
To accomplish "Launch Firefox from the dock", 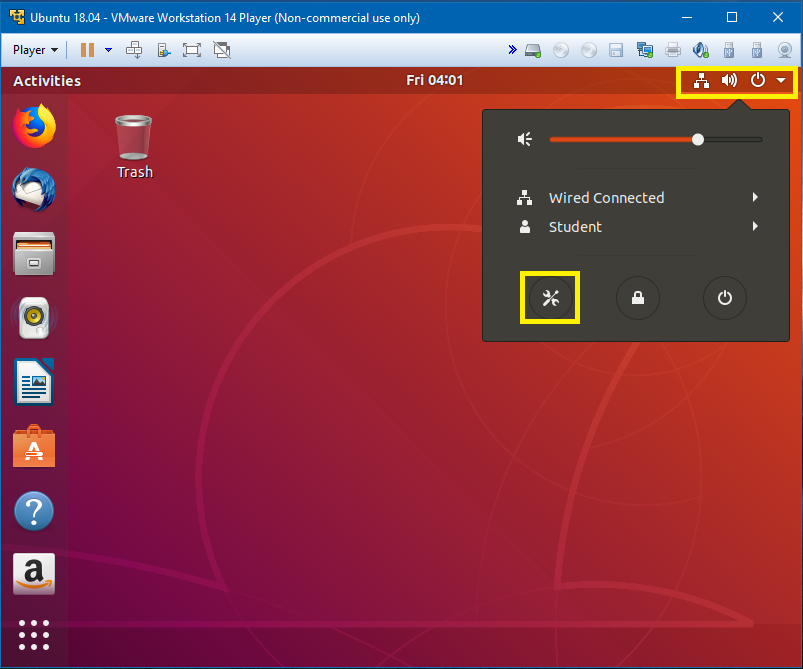I will (34, 127).
